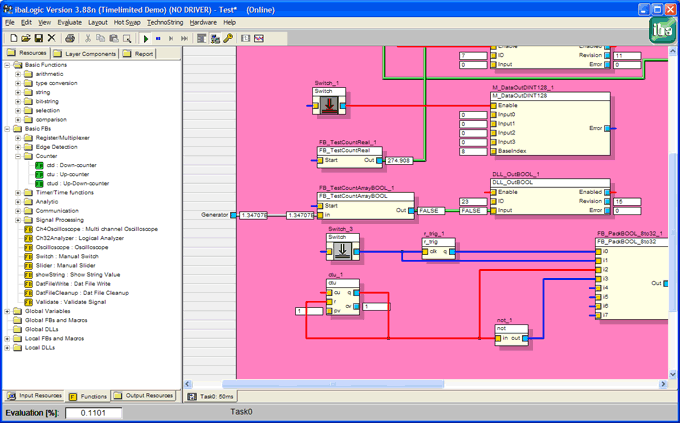This screenshot has width=680, height=423.
Task: Start evaluation with green play button
Action: point(146,39)
